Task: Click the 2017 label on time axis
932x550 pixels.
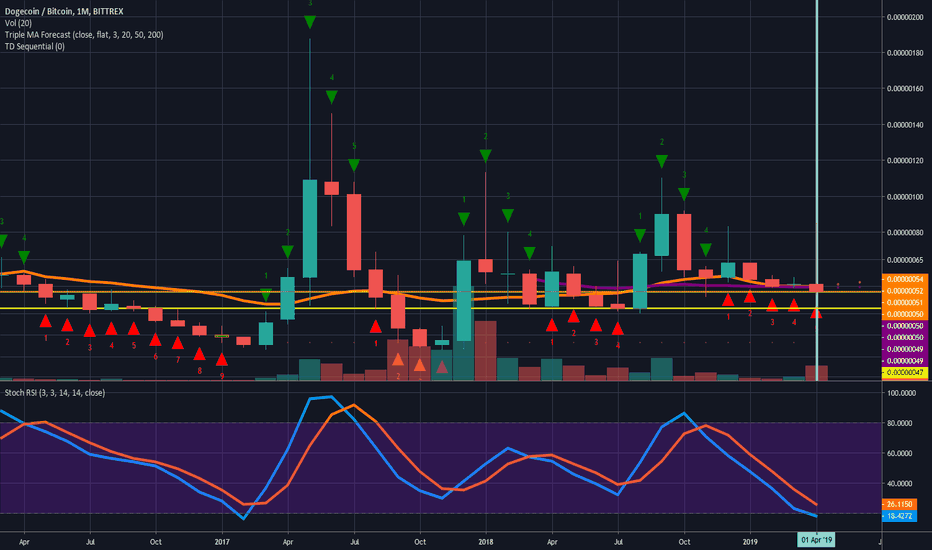Action: [222, 542]
